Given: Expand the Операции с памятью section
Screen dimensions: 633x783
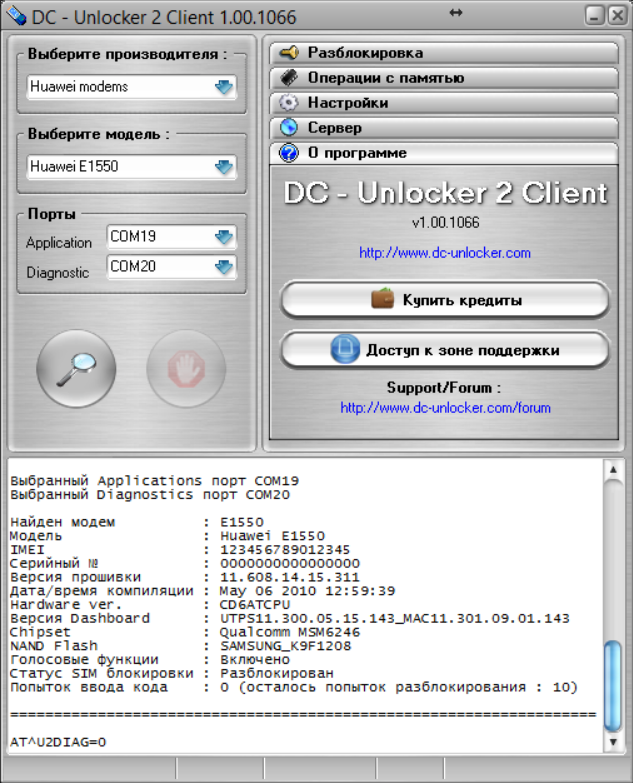Looking at the screenshot, I should point(444,78).
